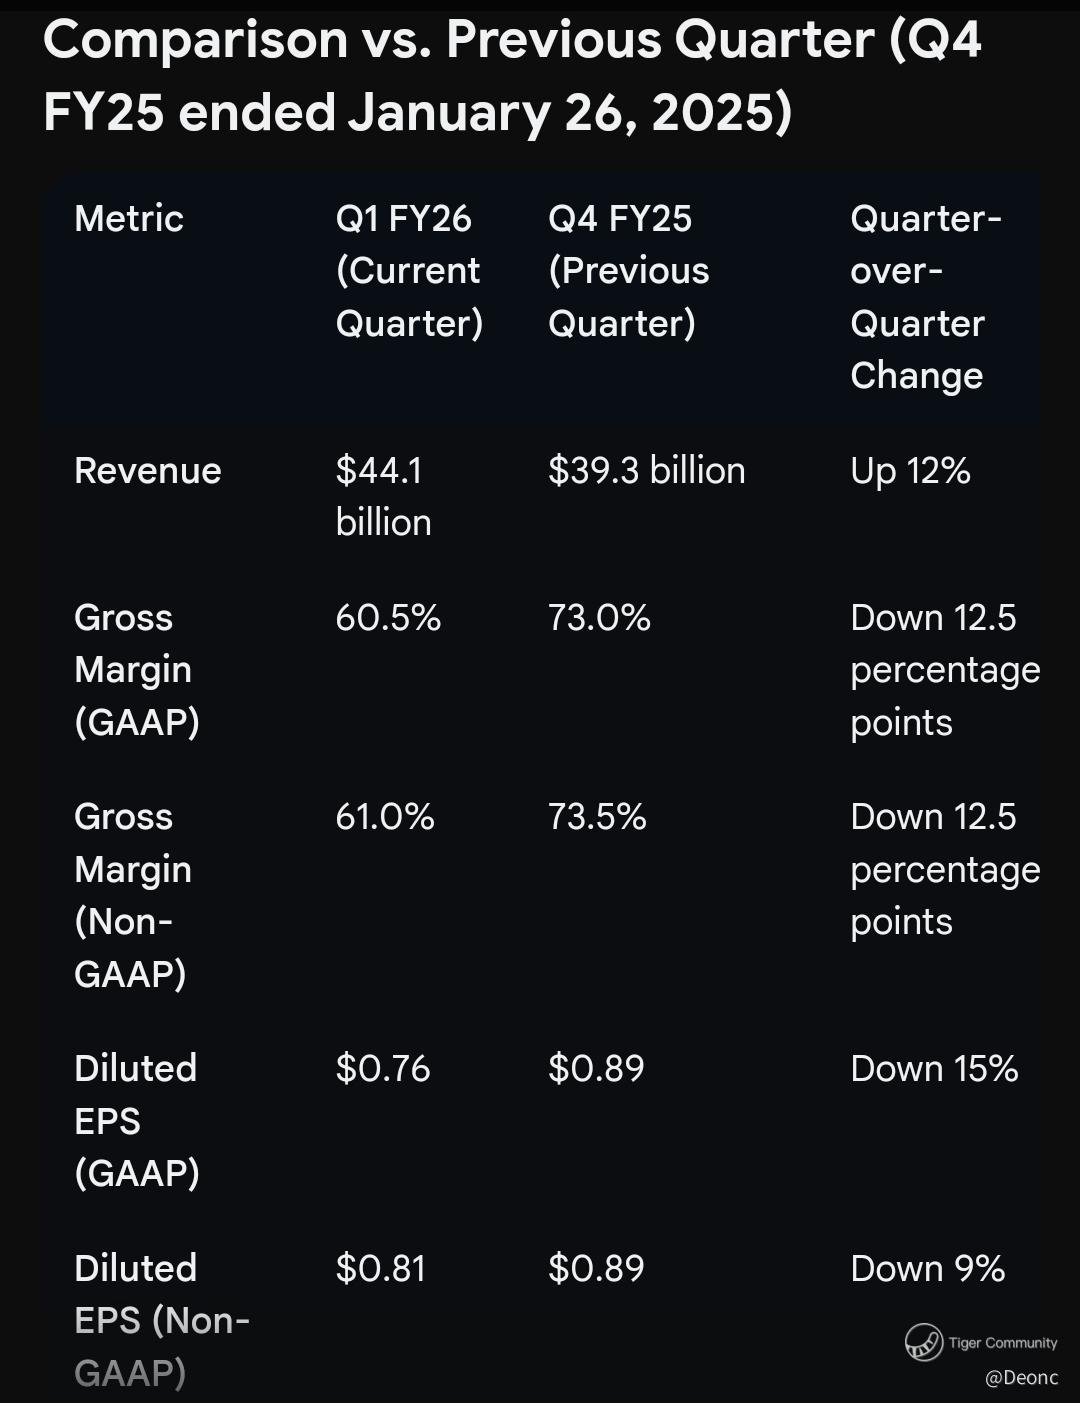
Task: Click the Diluted EPS (GAAP) label
Action: pyautogui.click(x=137, y=1121)
